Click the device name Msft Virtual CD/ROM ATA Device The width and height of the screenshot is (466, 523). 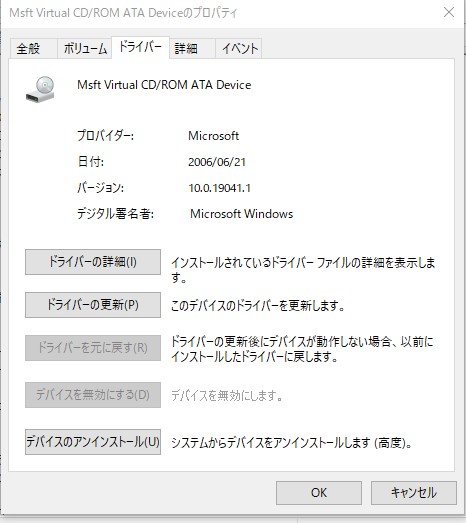click(x=164, y=85)
